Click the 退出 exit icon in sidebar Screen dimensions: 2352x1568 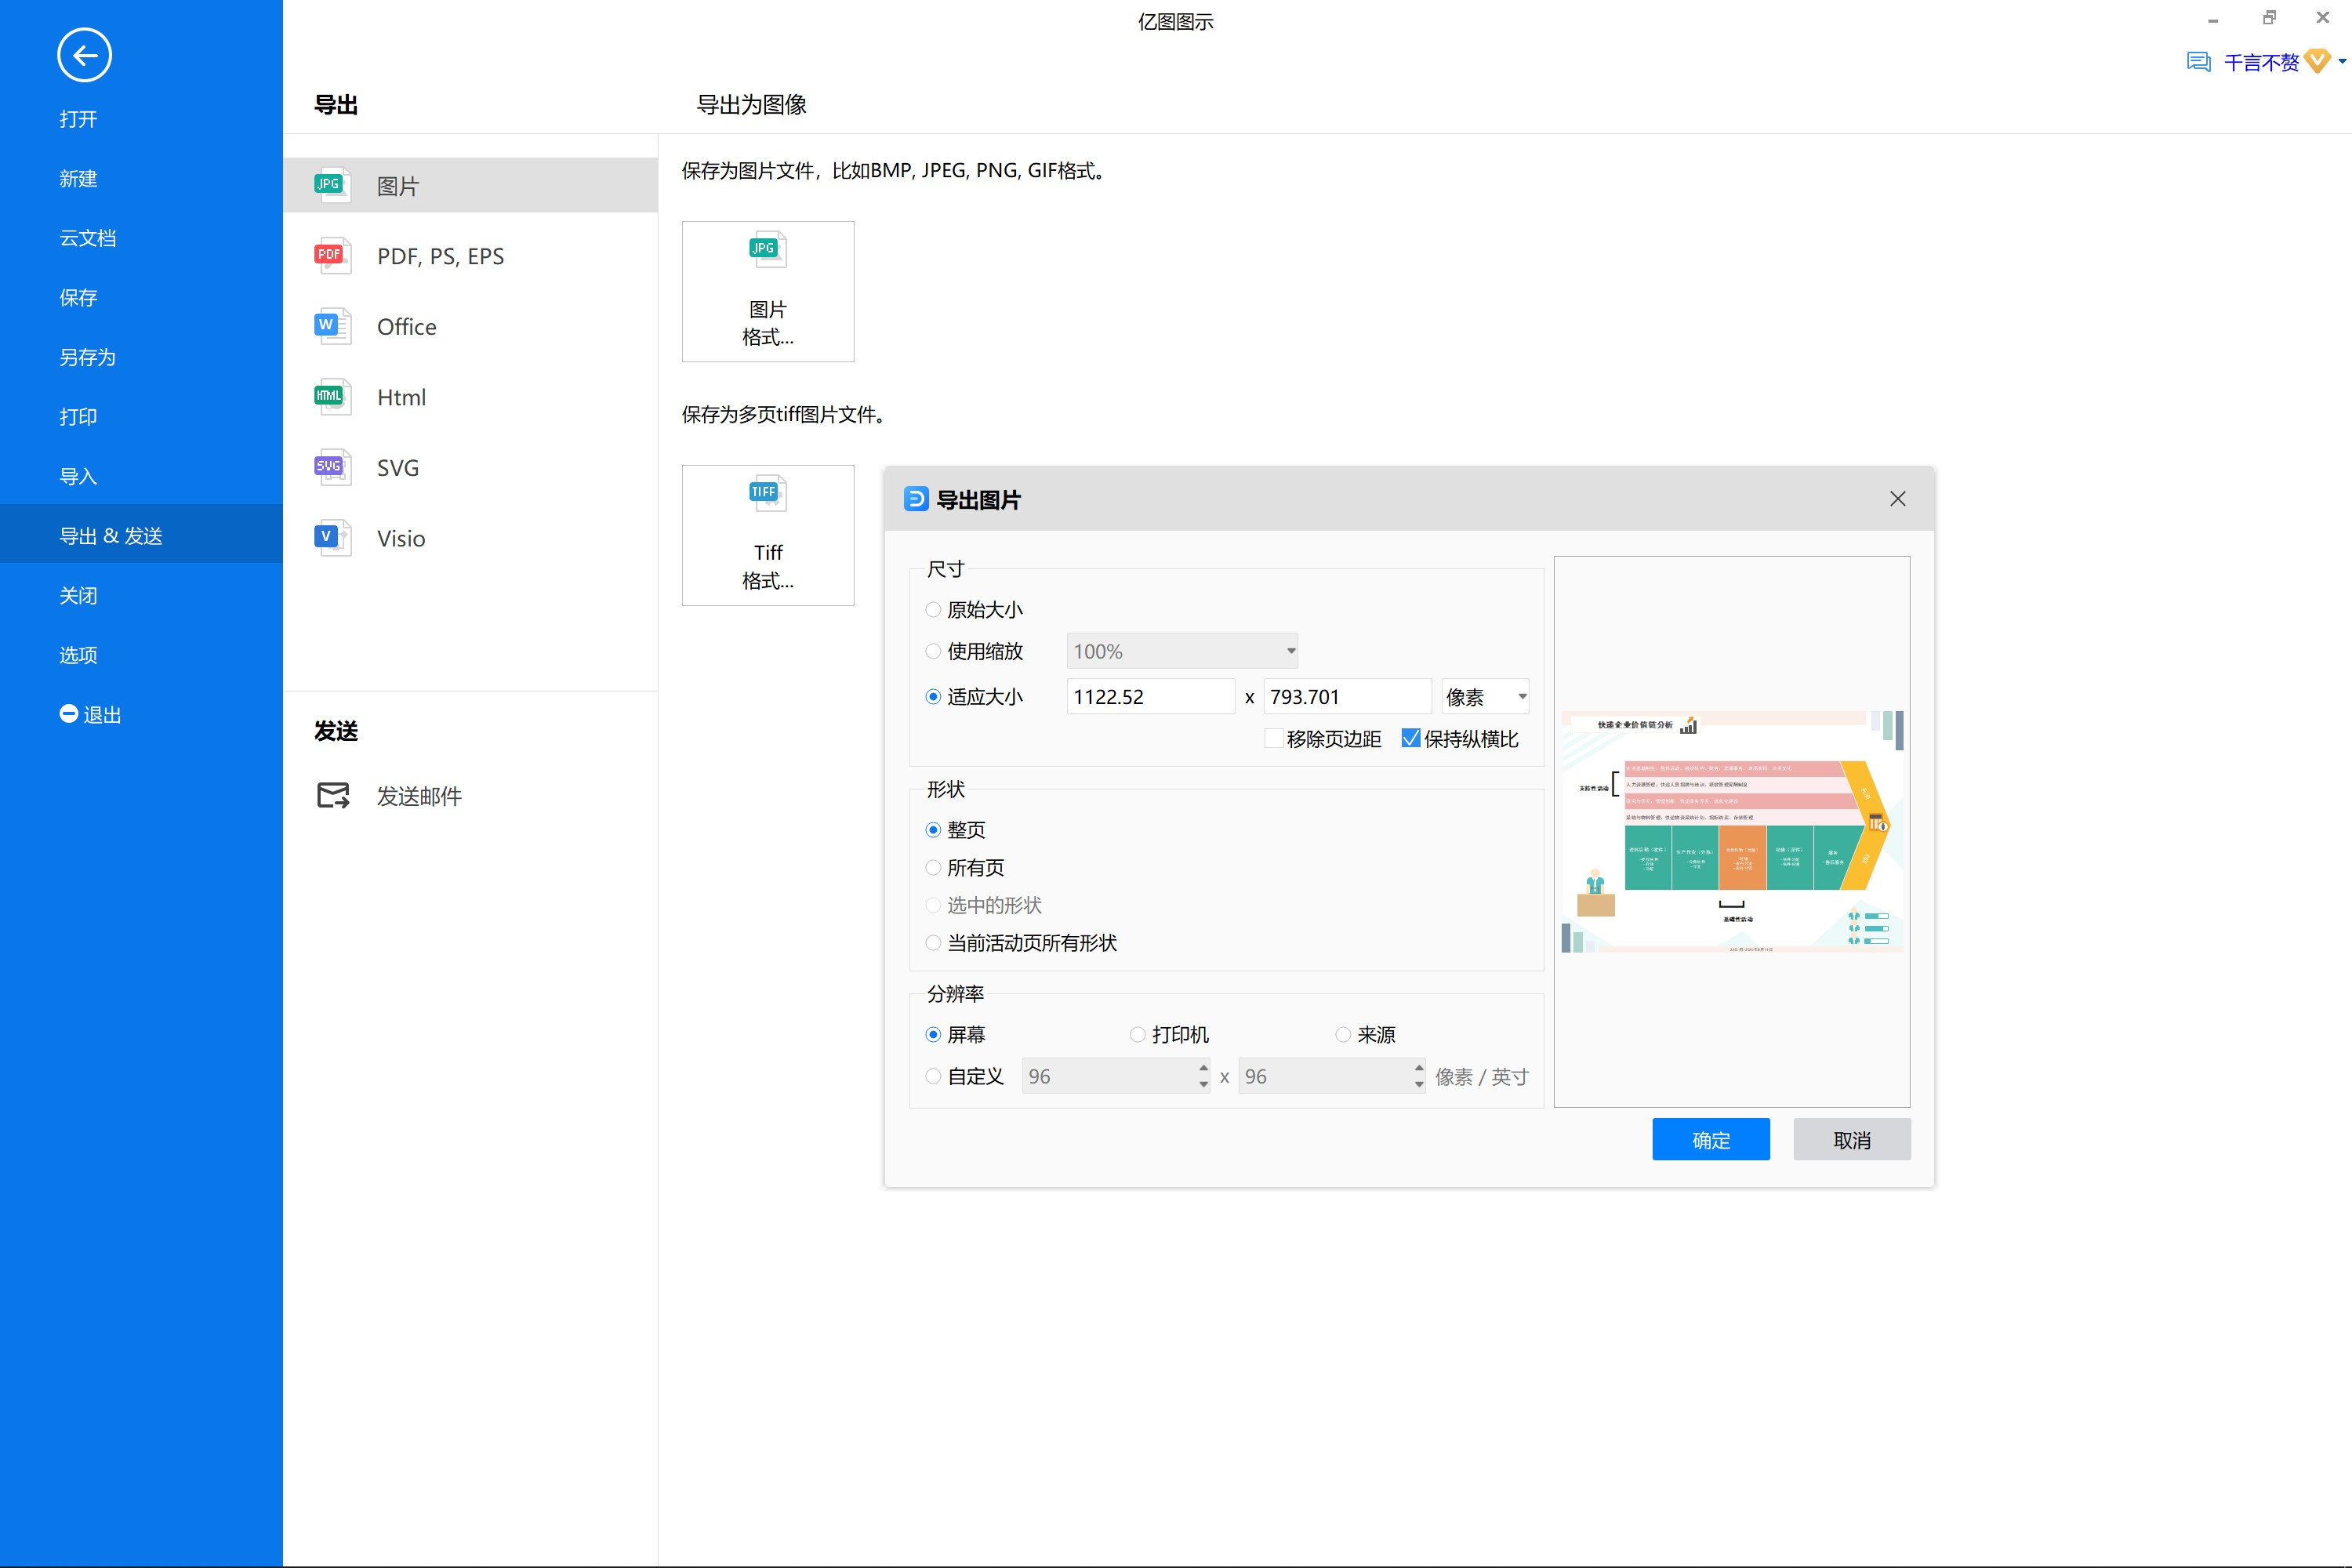click(x=69, y=714)
